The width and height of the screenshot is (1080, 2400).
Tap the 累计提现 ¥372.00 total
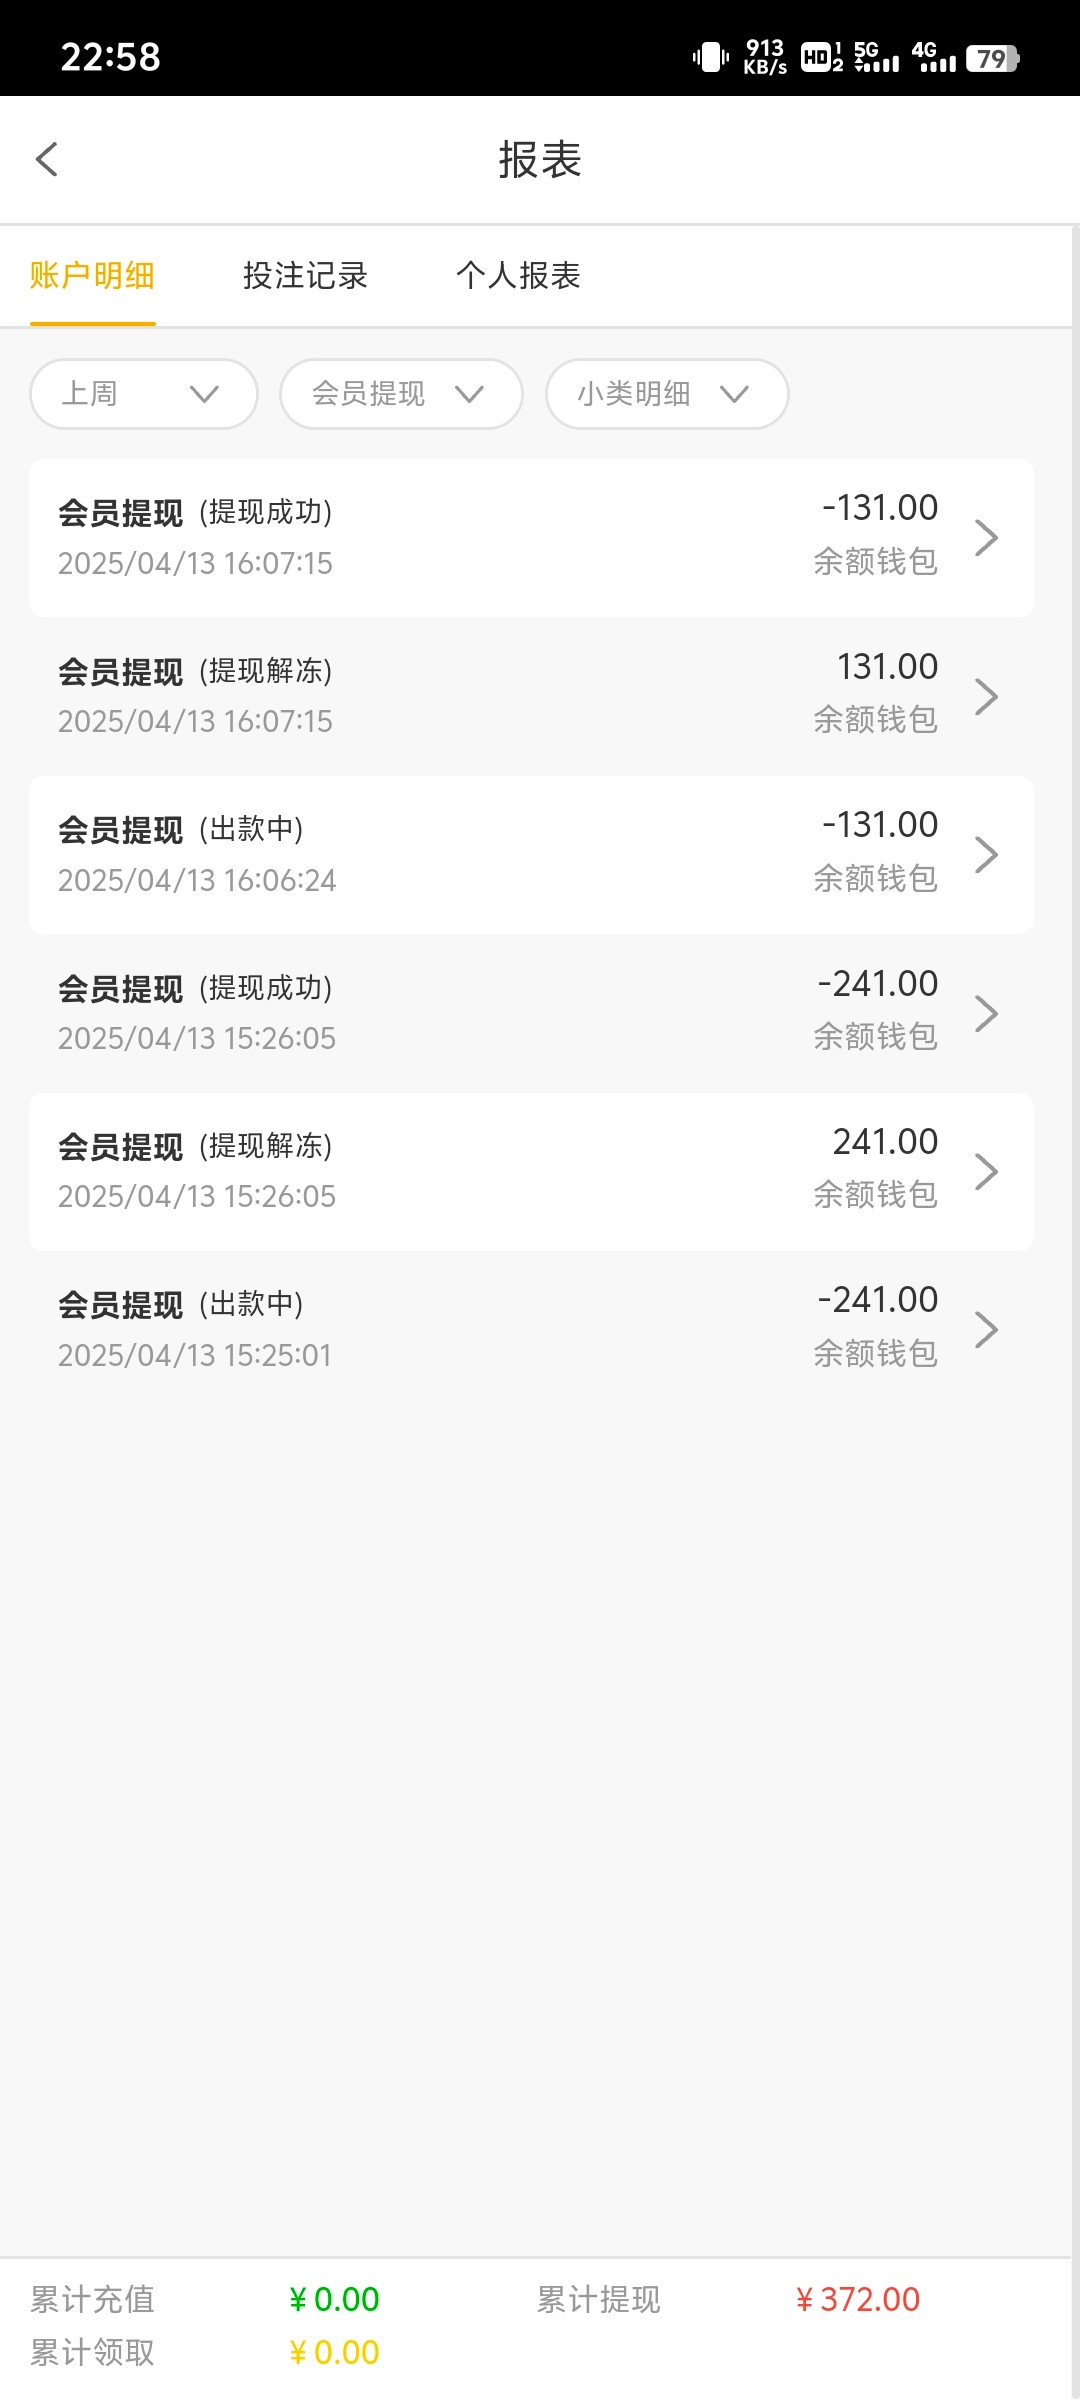point(857,2300)
